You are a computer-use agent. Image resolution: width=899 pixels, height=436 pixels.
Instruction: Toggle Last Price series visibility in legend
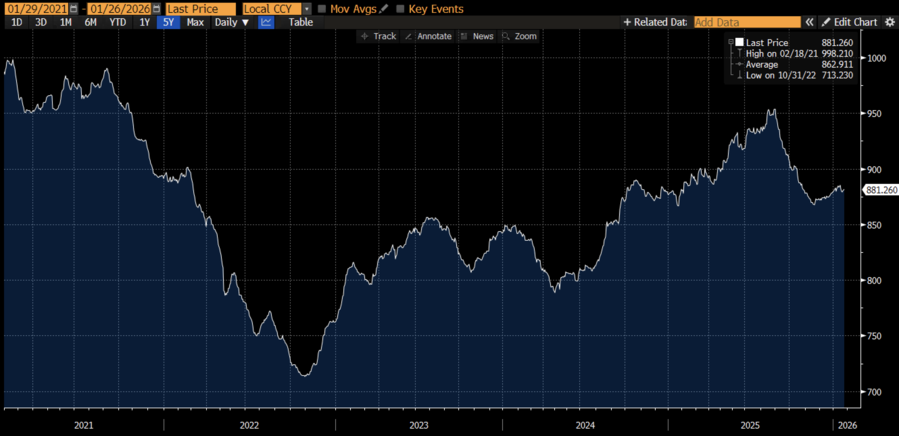tap(765, 43)
